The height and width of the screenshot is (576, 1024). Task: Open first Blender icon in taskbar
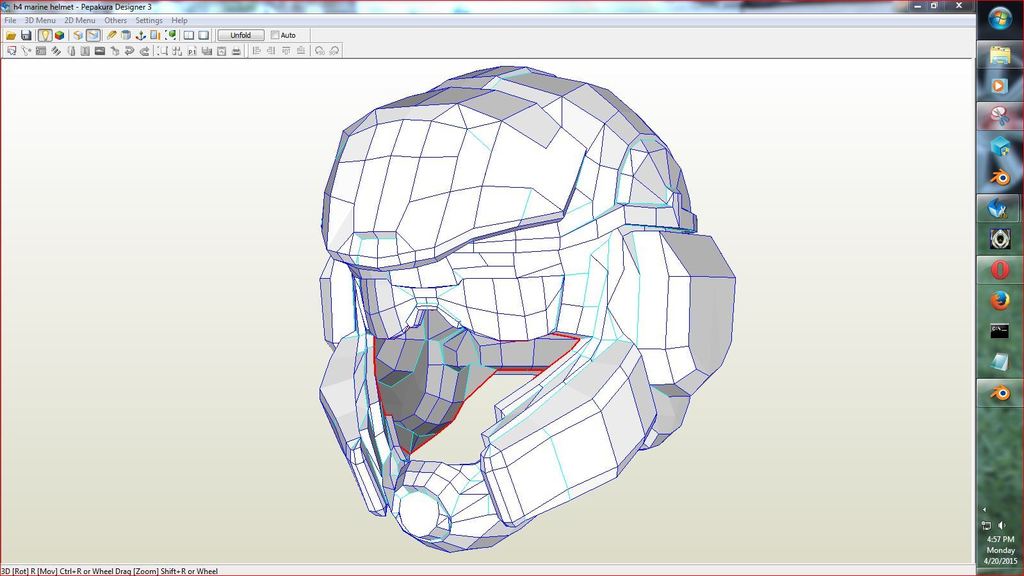1000,177
